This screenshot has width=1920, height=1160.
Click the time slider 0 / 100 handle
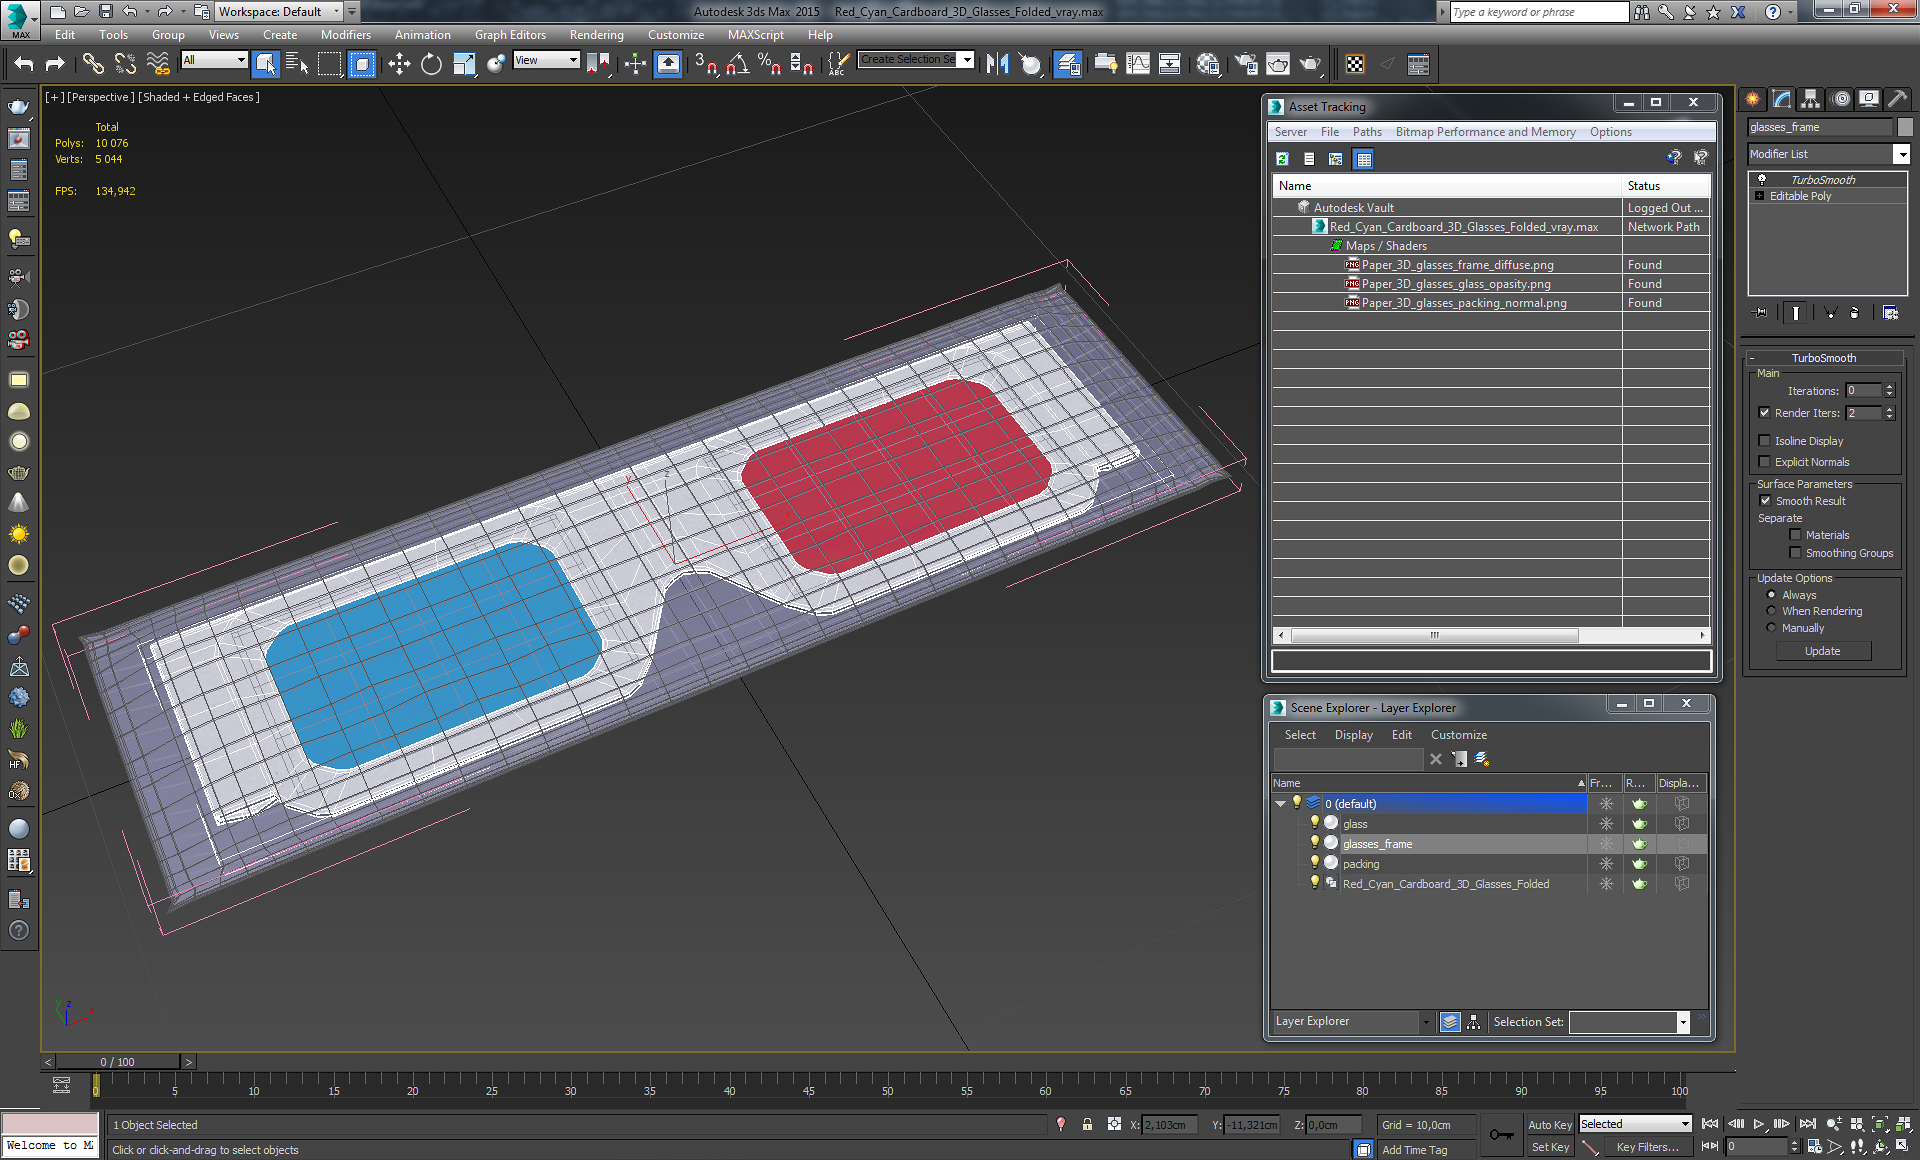[x=117, y=1062]
